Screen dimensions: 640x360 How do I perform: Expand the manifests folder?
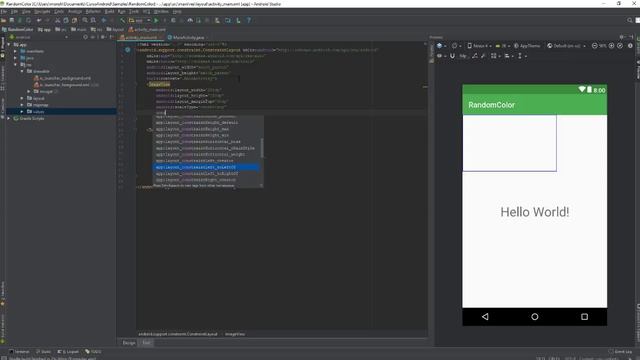click(16, 51)
